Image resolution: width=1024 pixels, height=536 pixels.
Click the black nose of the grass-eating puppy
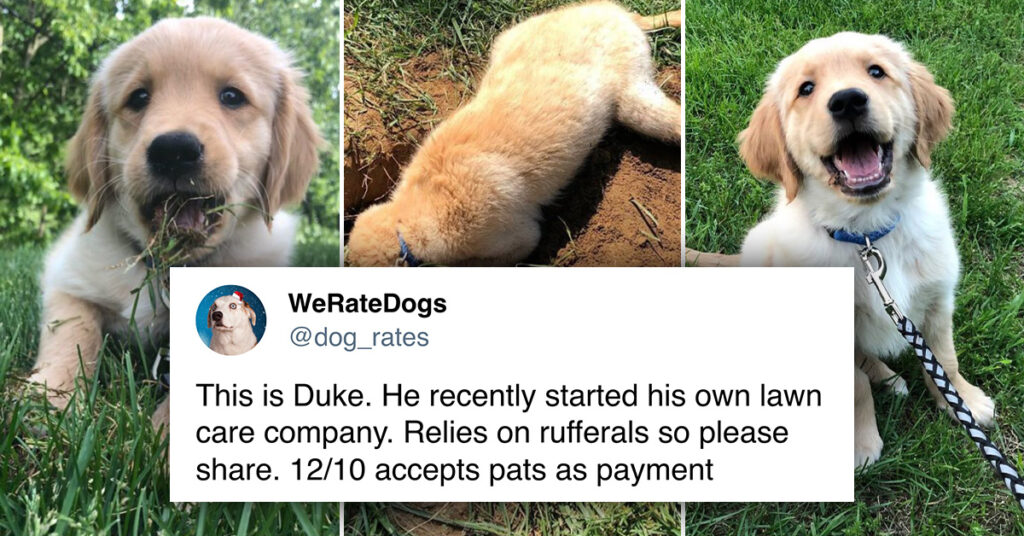tap(175, 155)
